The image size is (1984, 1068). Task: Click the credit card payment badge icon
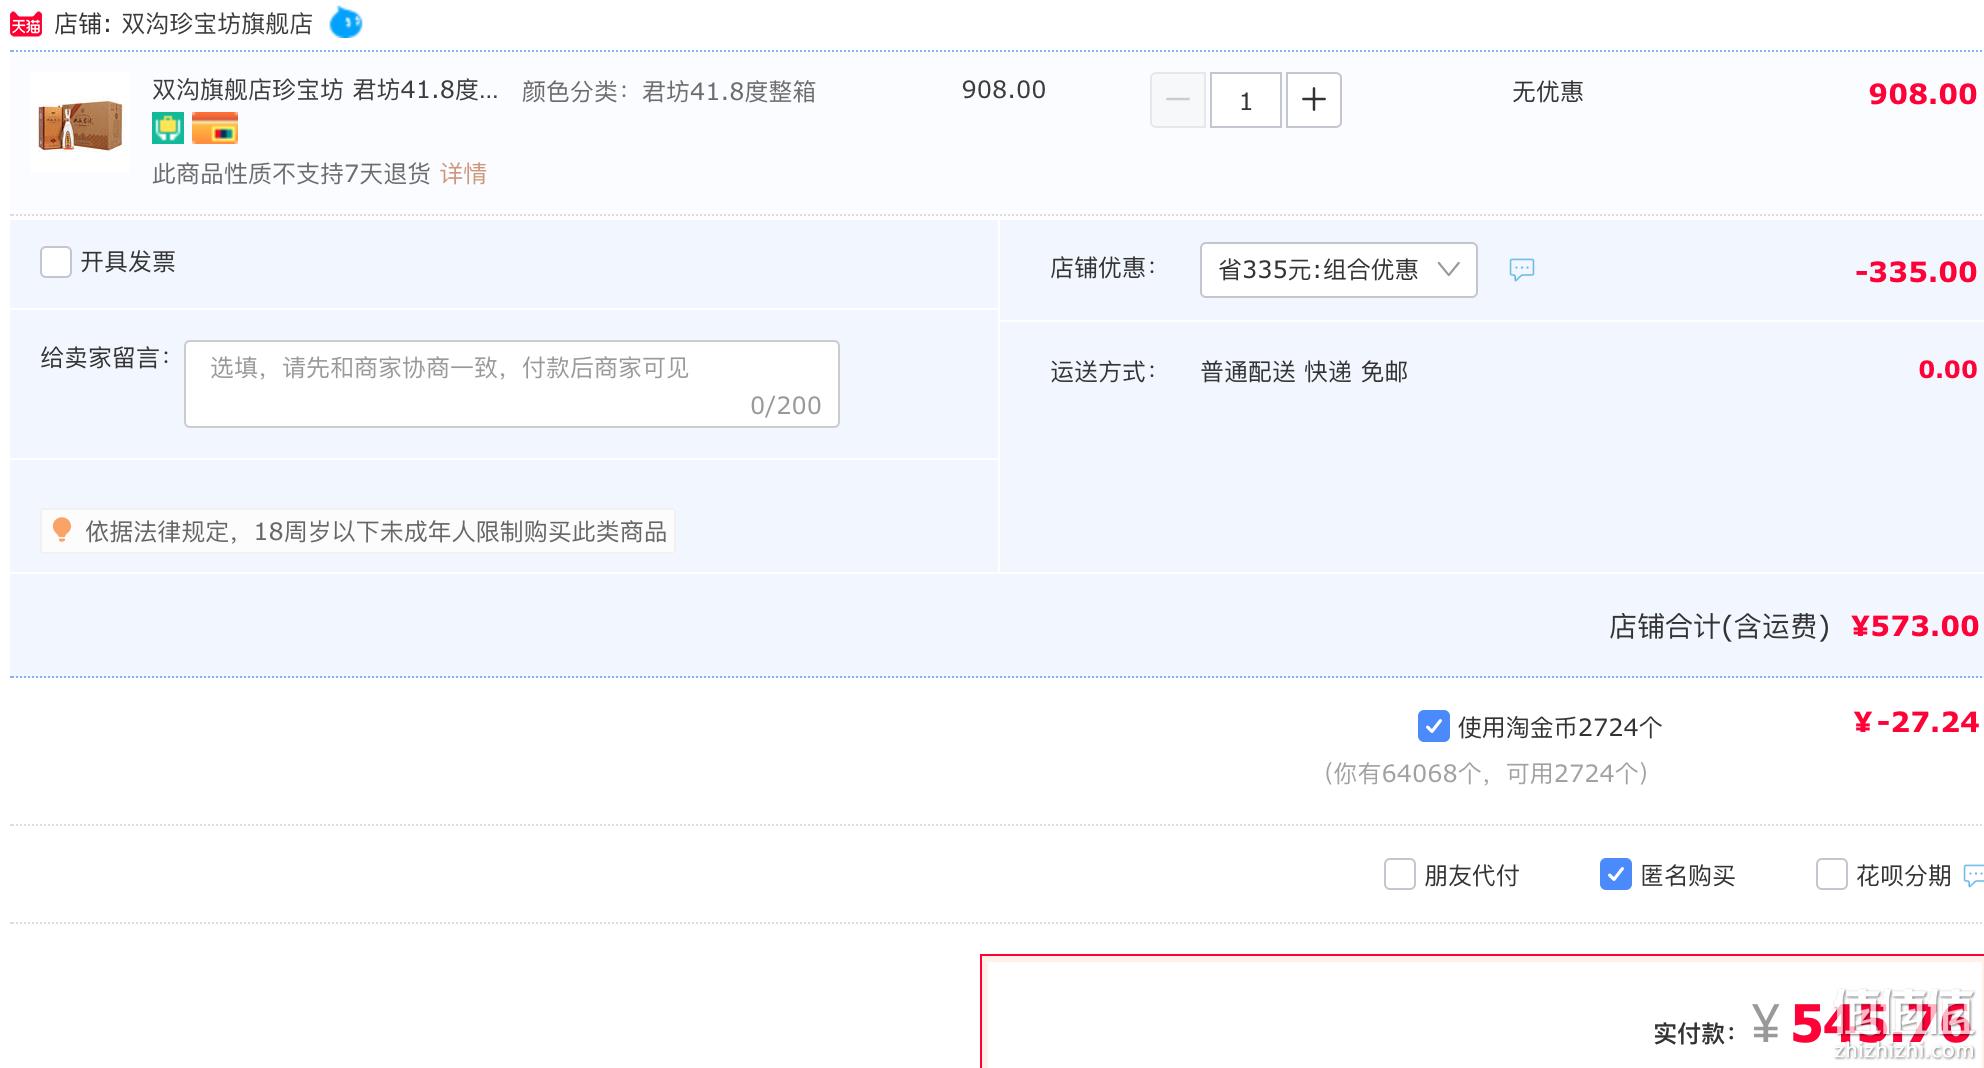pos(215,128)
